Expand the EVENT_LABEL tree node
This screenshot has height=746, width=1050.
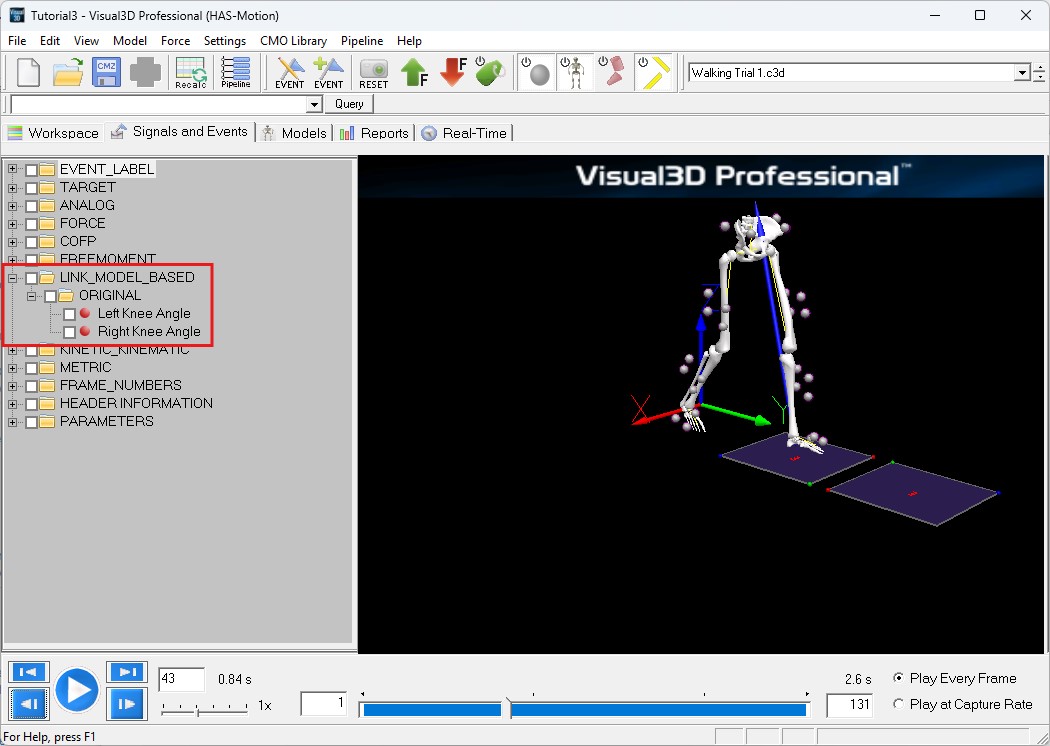click(x=12, y=169)
